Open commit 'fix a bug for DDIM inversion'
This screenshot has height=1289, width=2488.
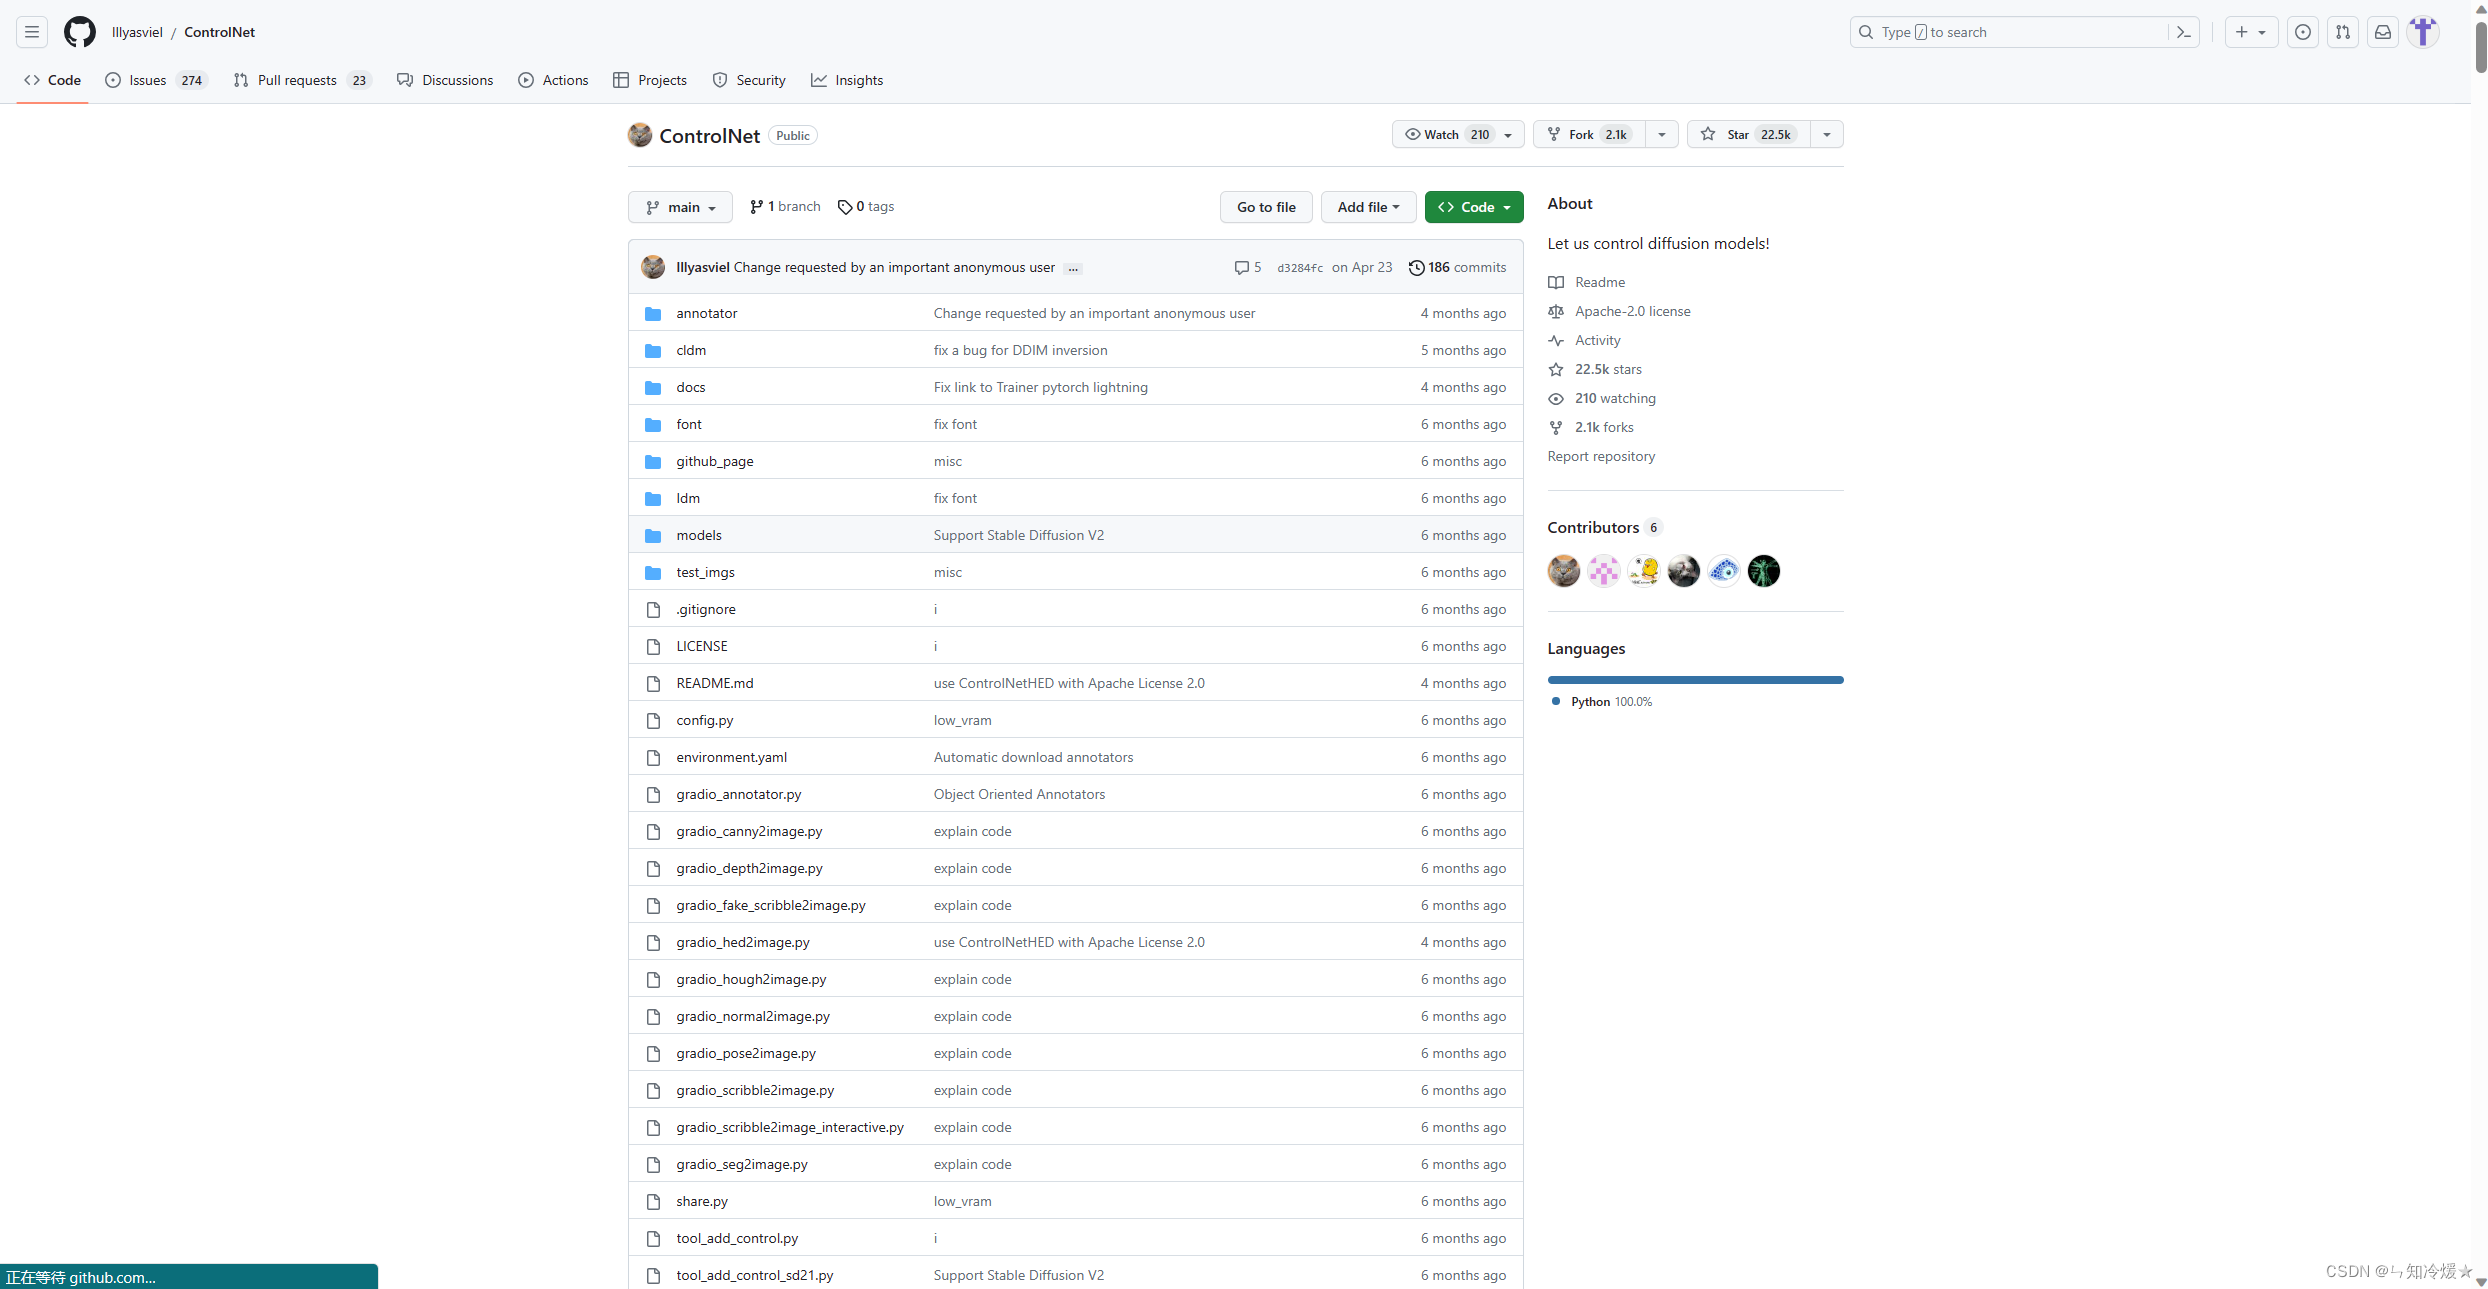click(x=1020, y=350)
